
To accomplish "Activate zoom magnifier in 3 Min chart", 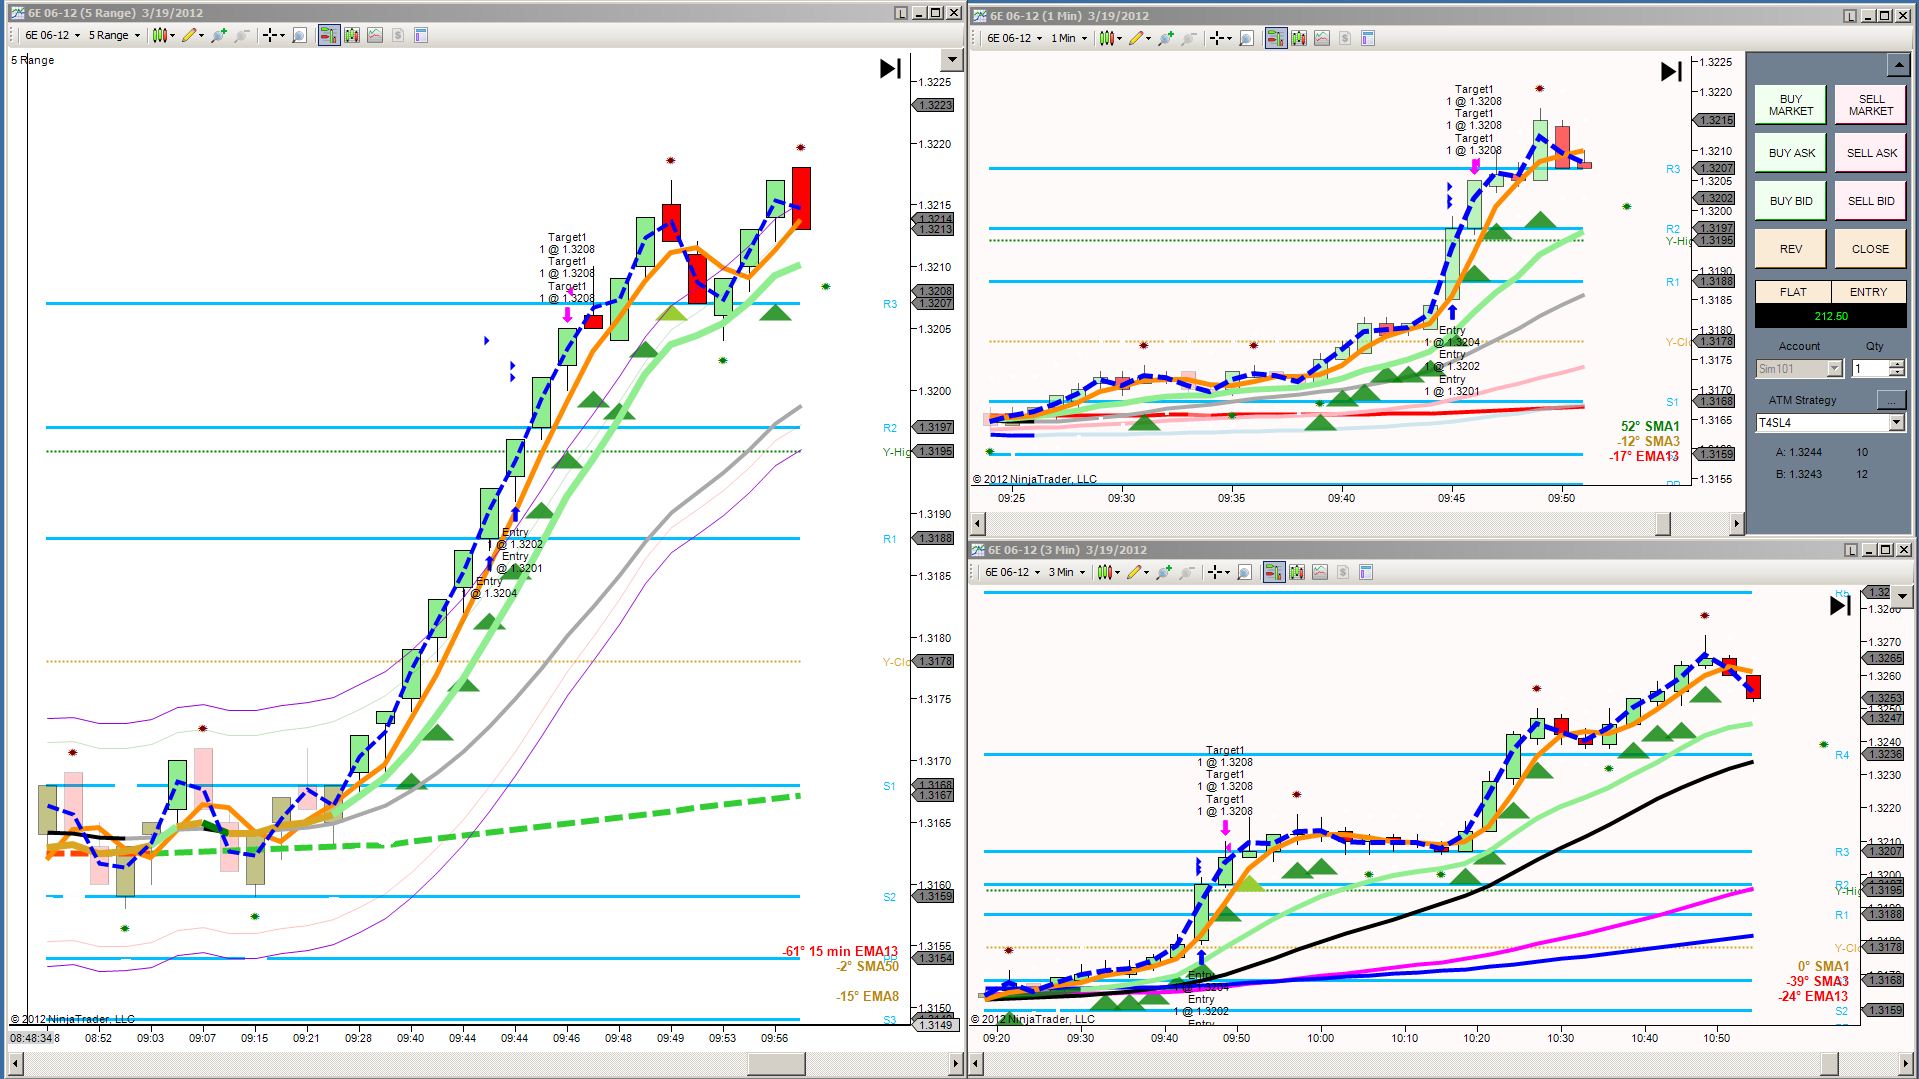I will point(1244,572).
